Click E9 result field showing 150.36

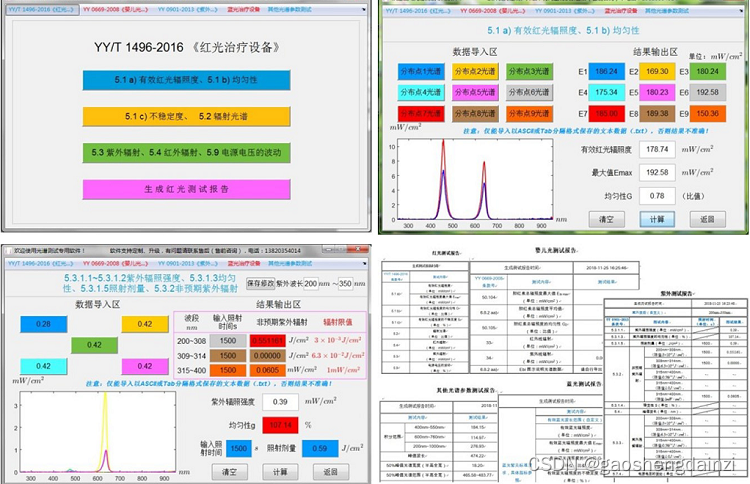click(x=707, y=114)
